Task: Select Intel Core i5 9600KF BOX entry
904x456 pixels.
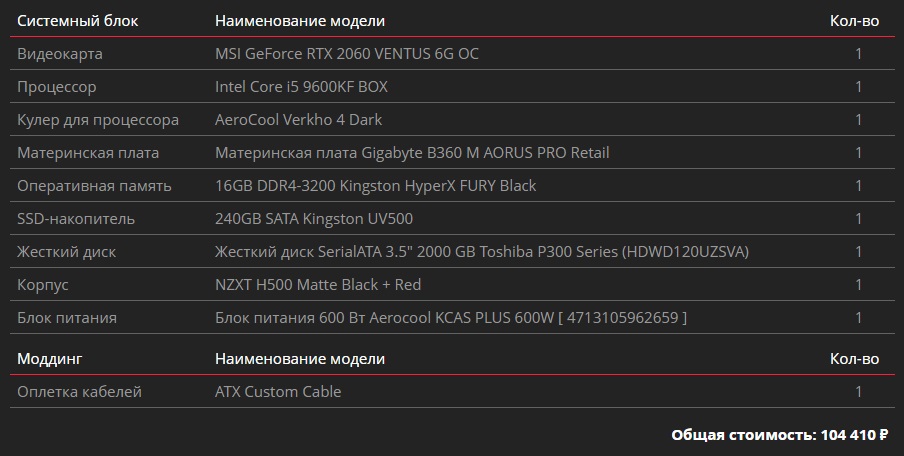Action: (301, 87)
